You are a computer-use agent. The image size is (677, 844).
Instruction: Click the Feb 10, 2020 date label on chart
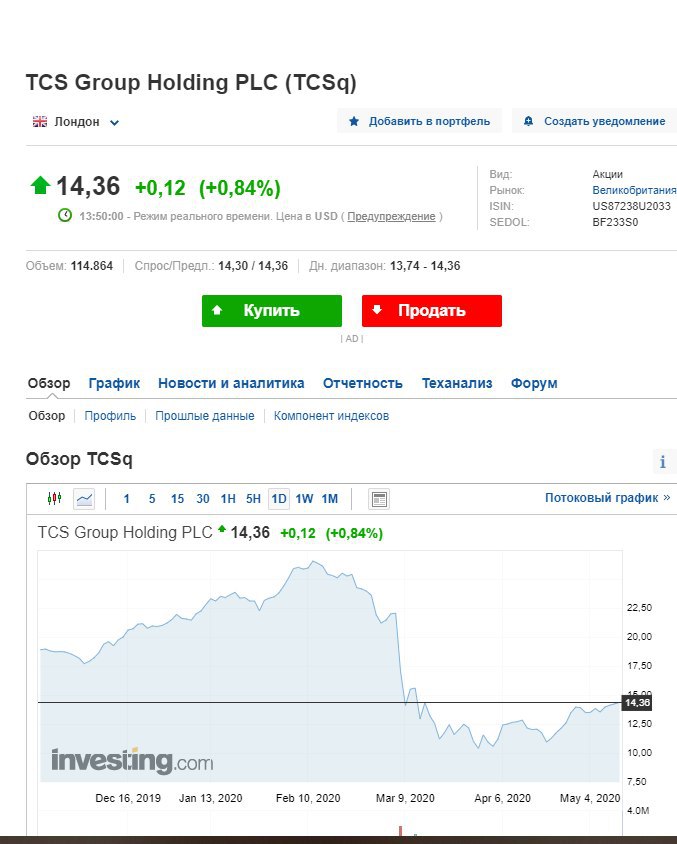(x=308, y=798)
